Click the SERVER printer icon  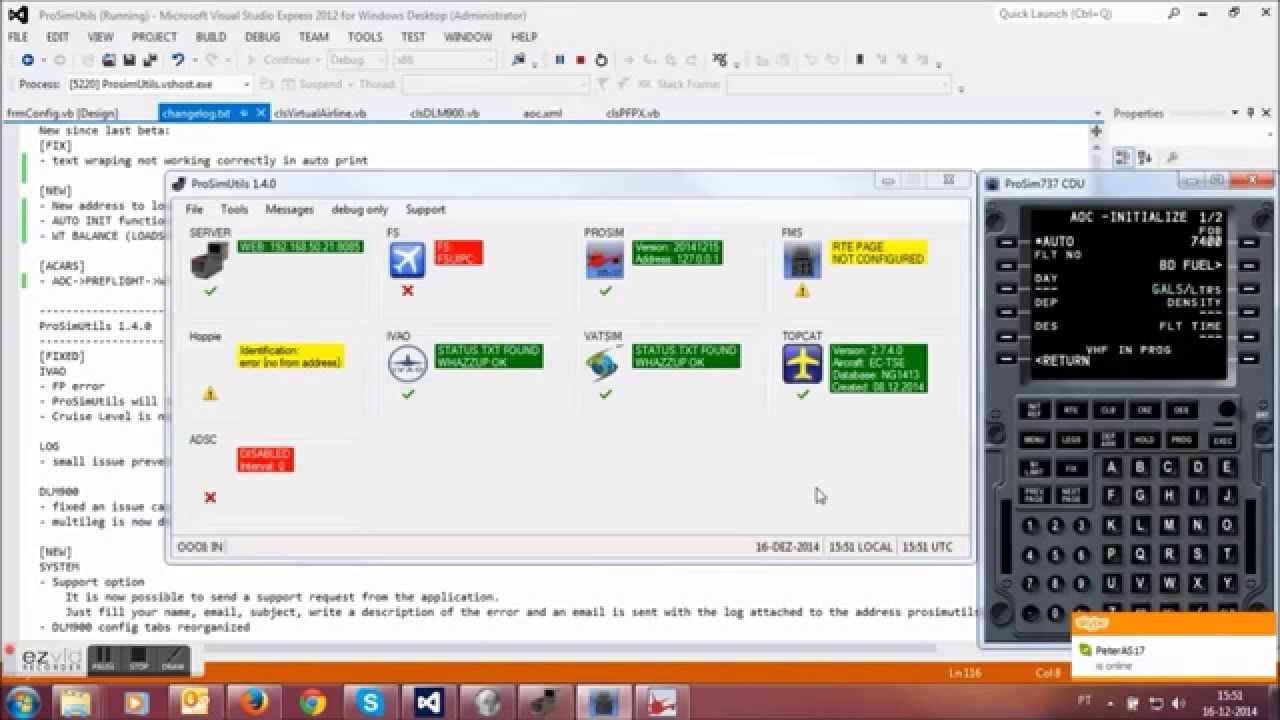pos(209,262)
